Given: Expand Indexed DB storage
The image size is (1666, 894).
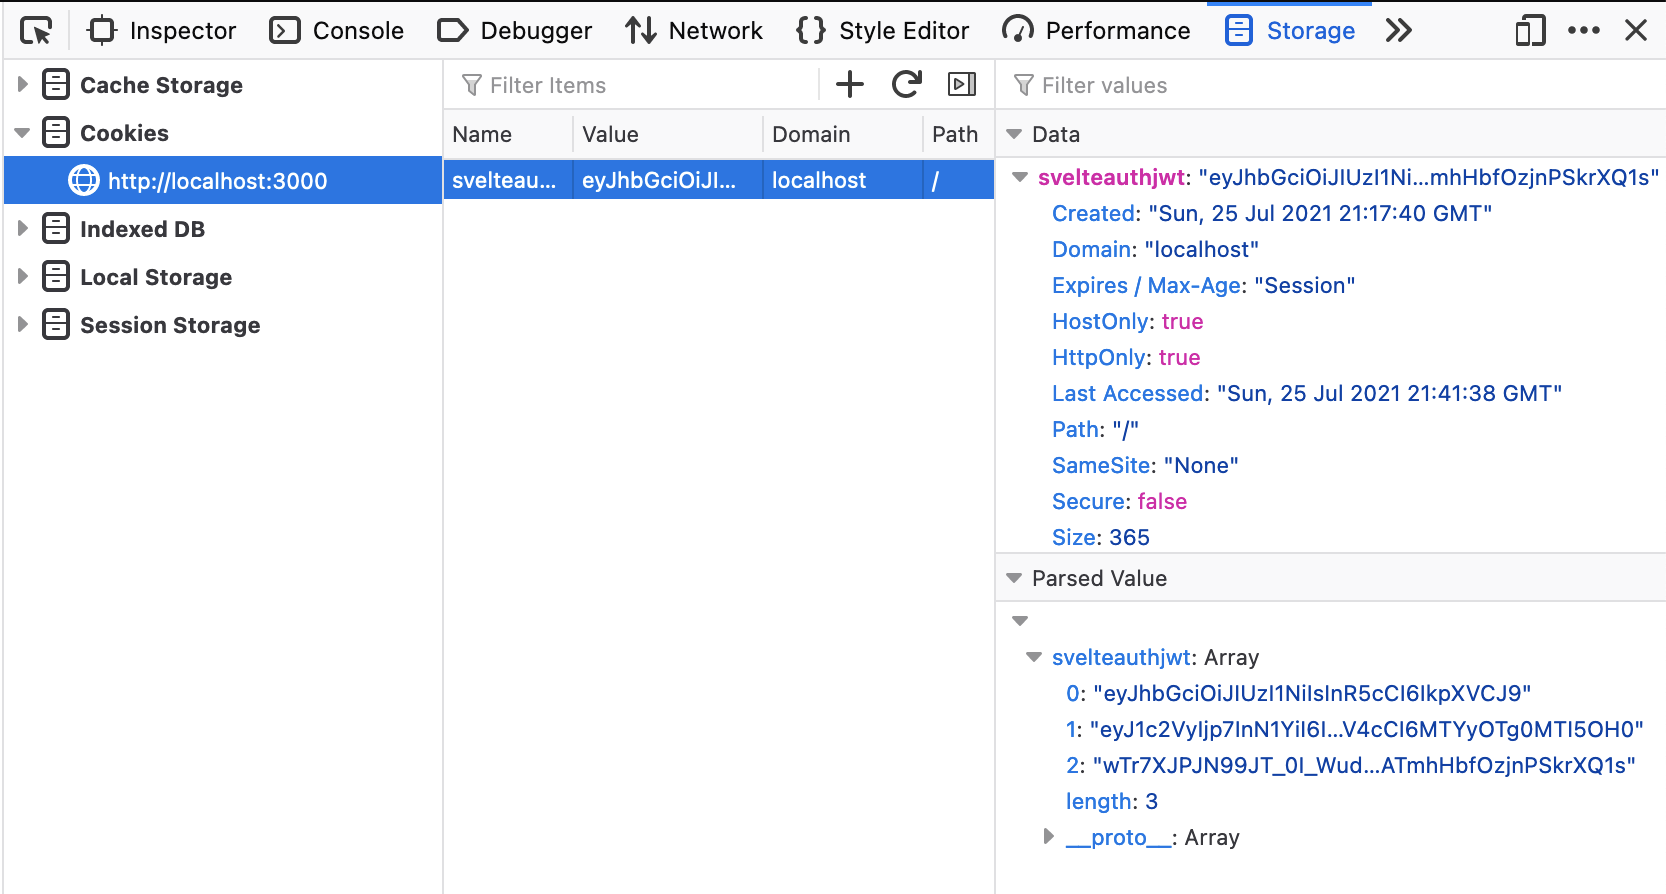Looking at the screenshot, I should click(x=22, y=229).
